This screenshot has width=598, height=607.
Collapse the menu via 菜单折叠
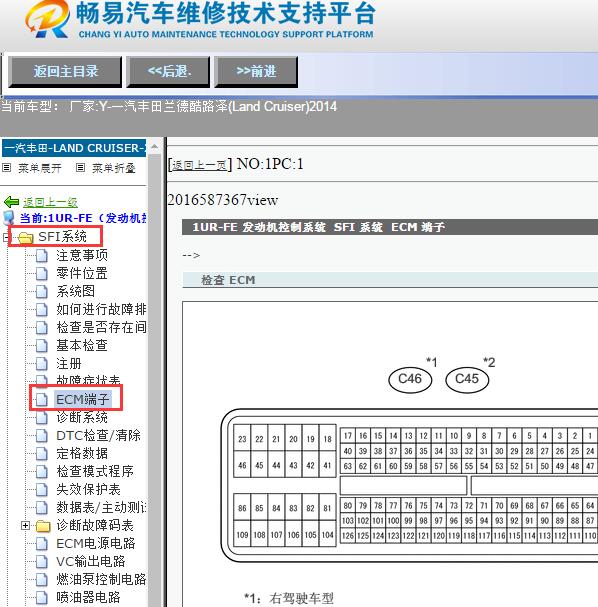coord(113,168)
